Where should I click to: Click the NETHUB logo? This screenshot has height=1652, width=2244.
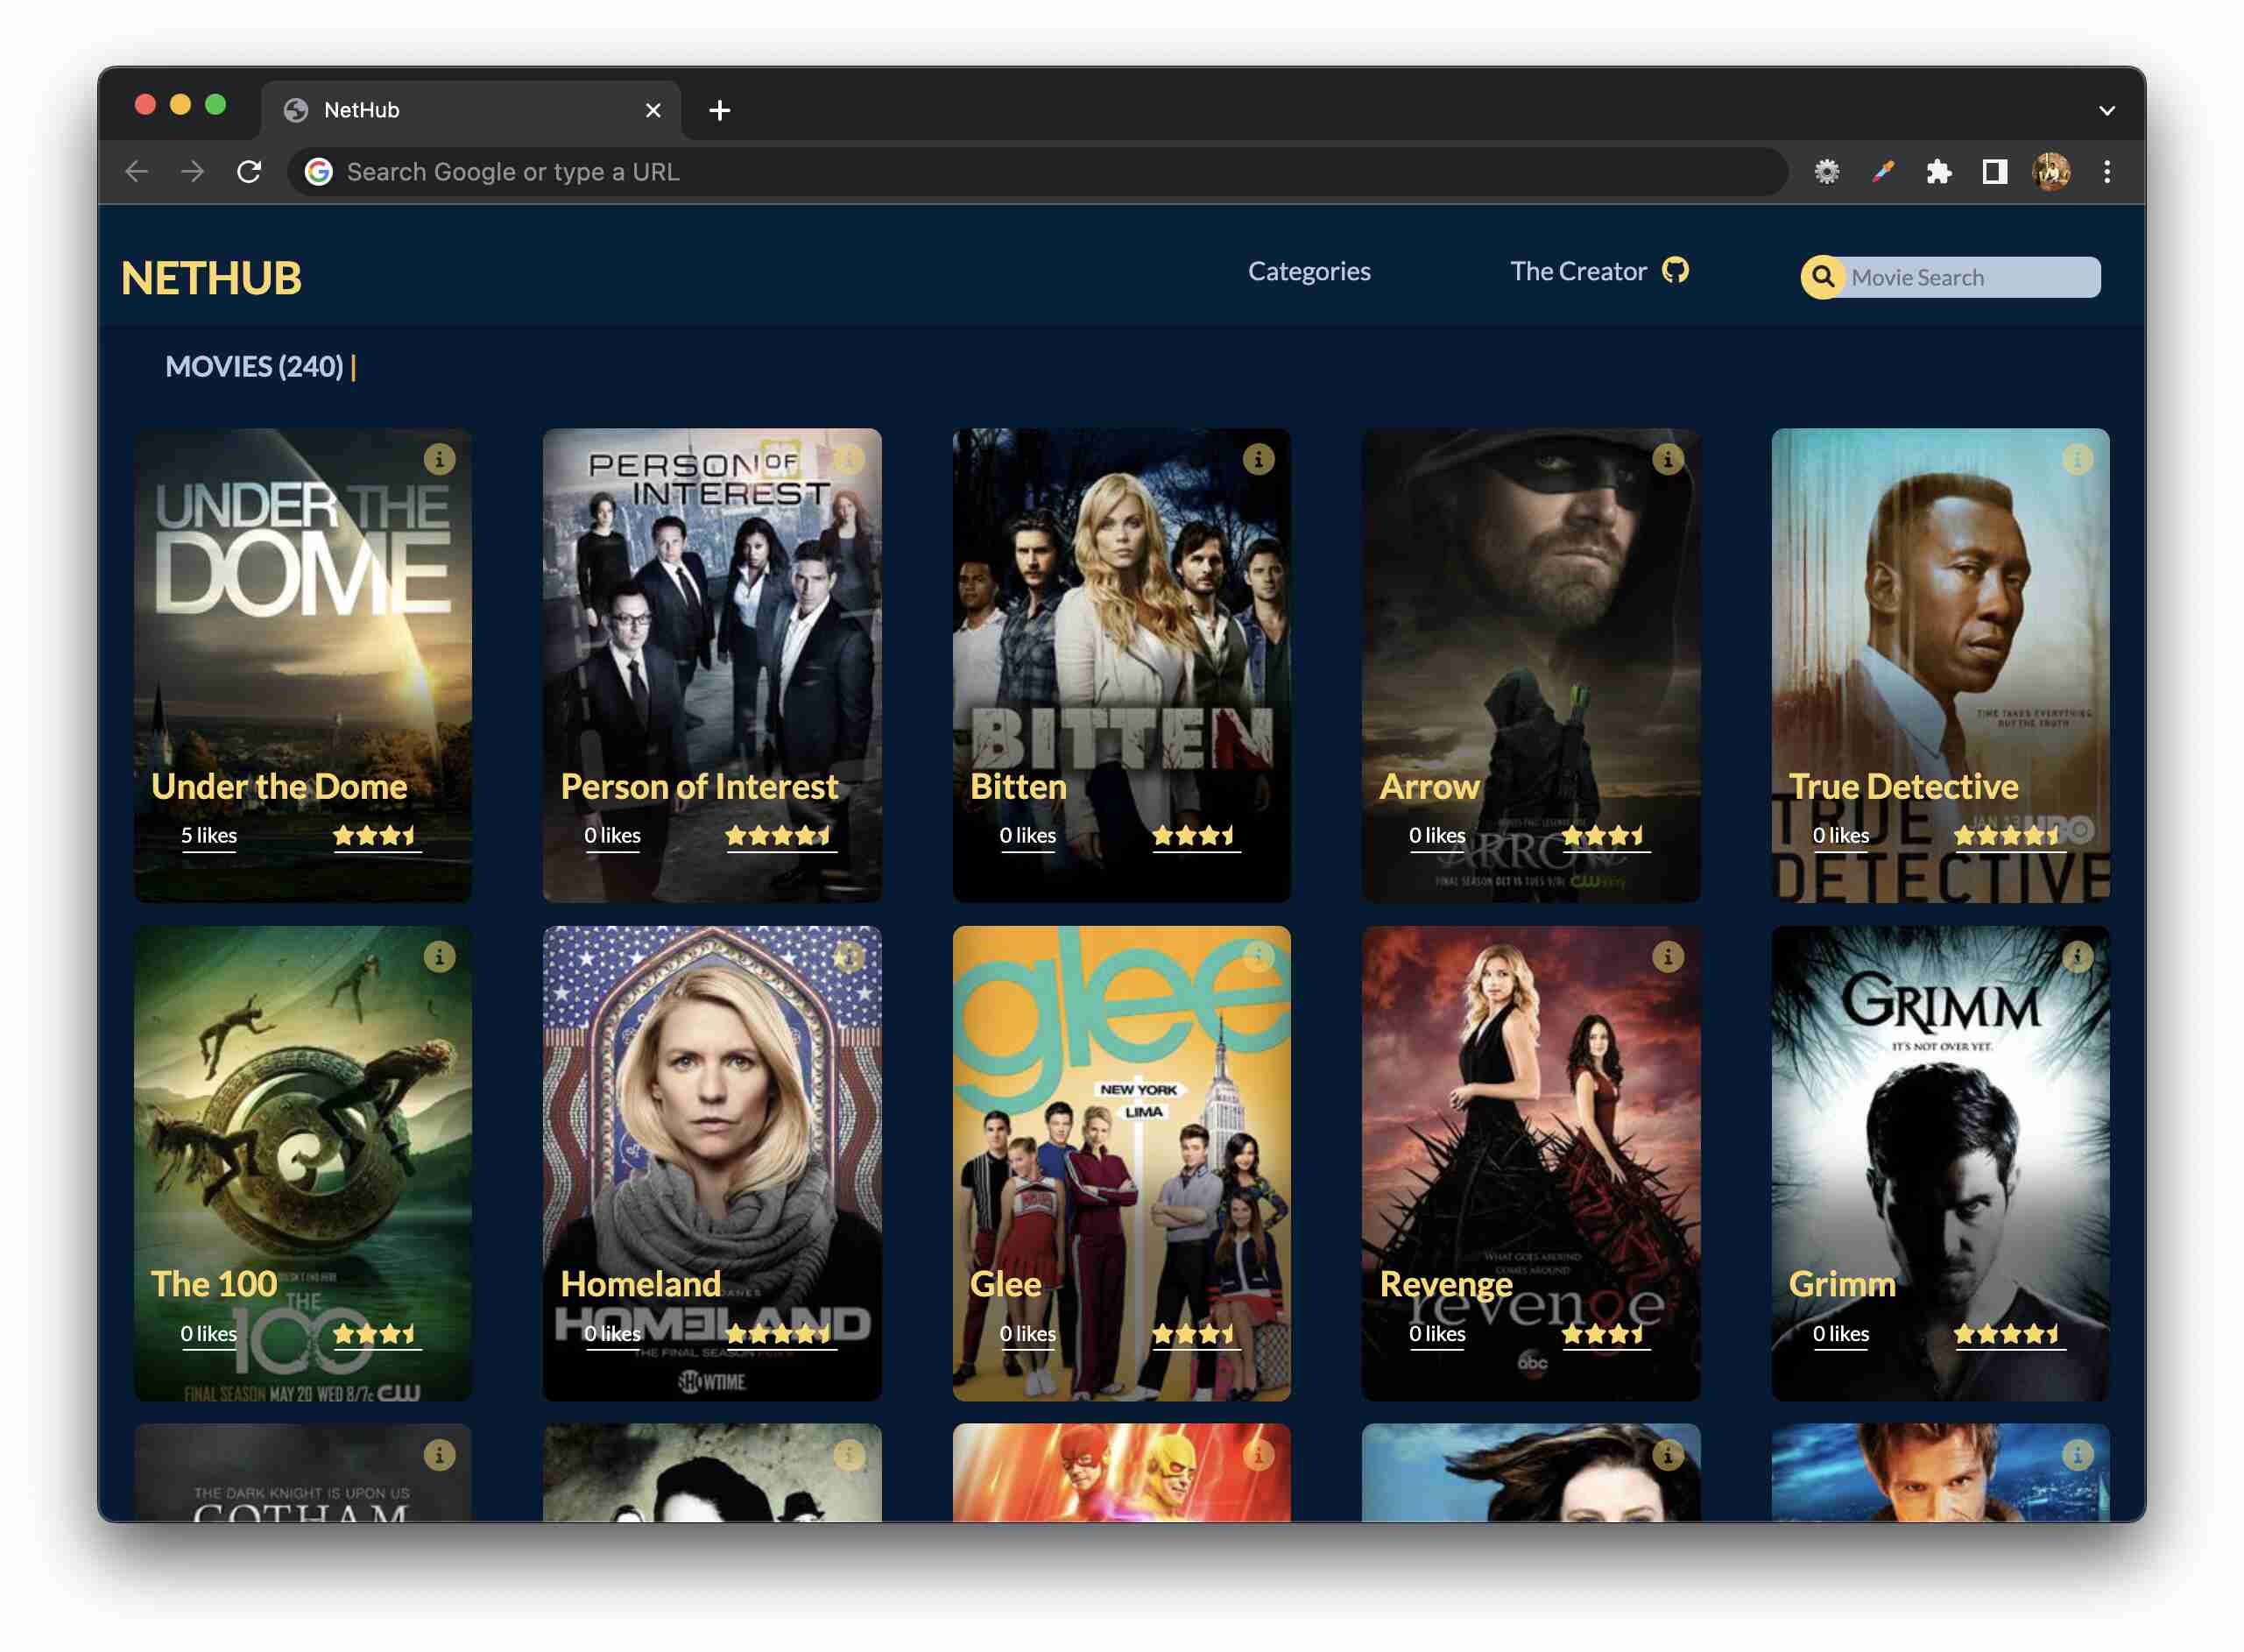tap(211, 278)
